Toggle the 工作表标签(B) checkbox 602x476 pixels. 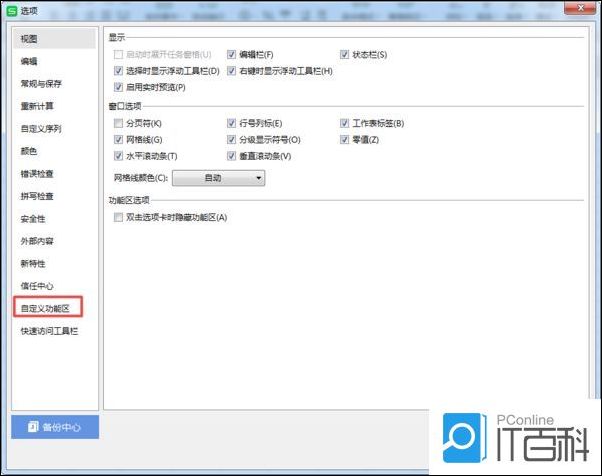(344, 123)
